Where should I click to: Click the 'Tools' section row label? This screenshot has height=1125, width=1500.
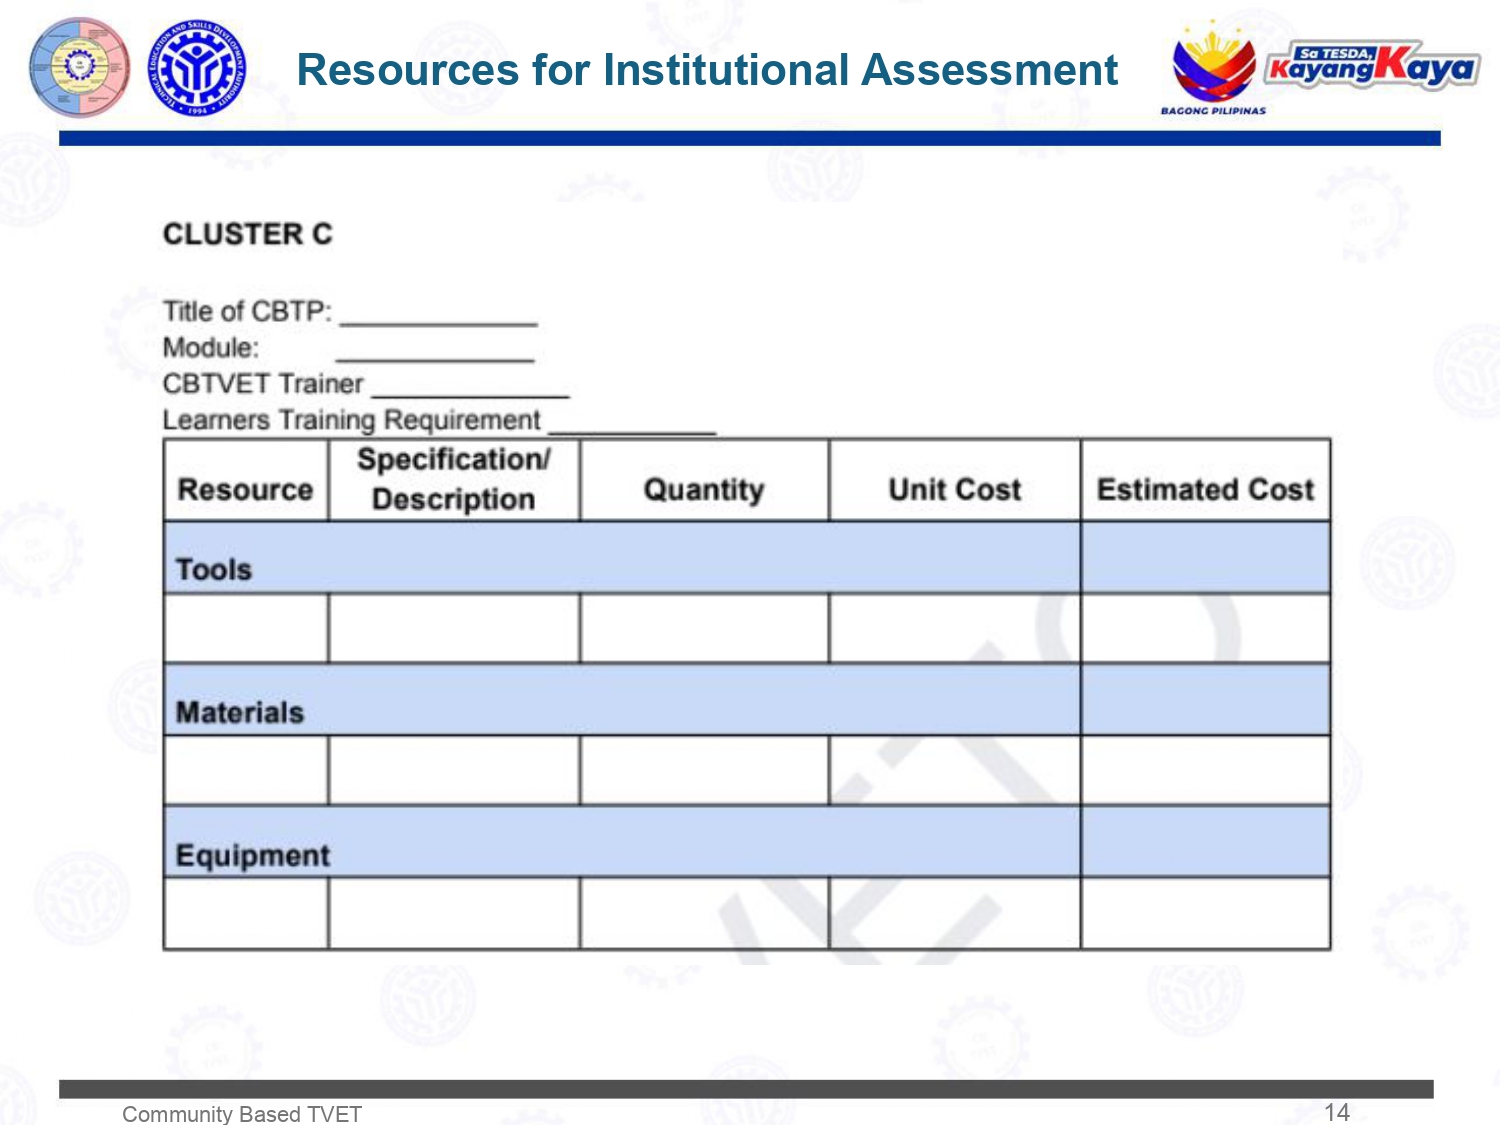(213, 569)
